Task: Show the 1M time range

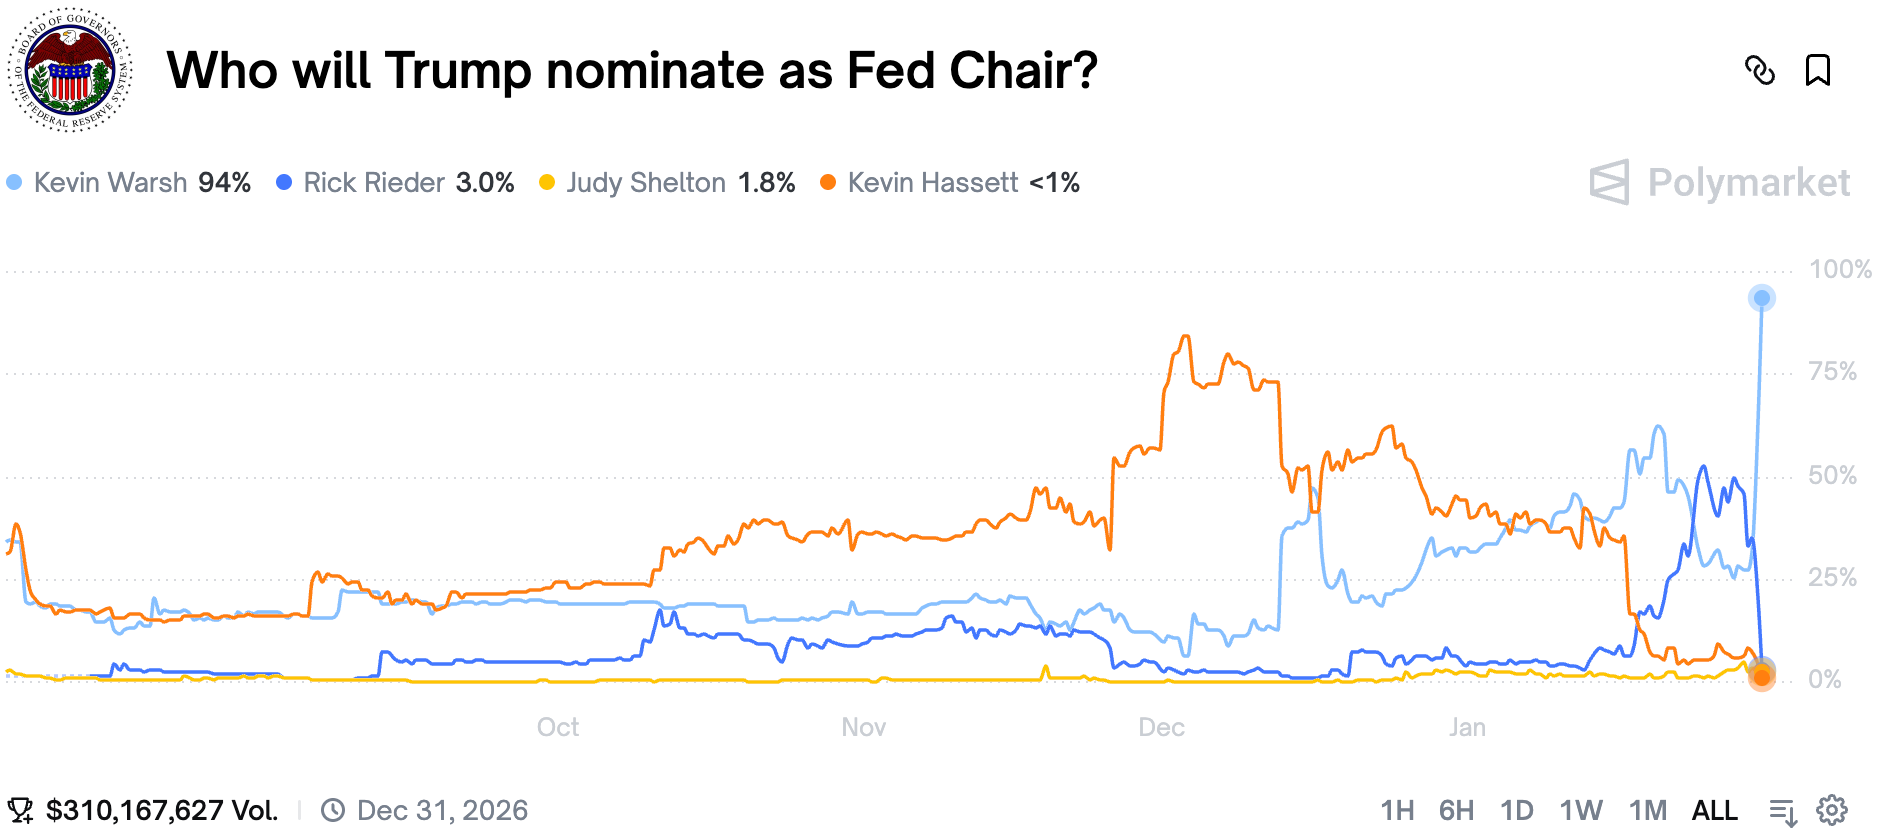Action: 1647,810
